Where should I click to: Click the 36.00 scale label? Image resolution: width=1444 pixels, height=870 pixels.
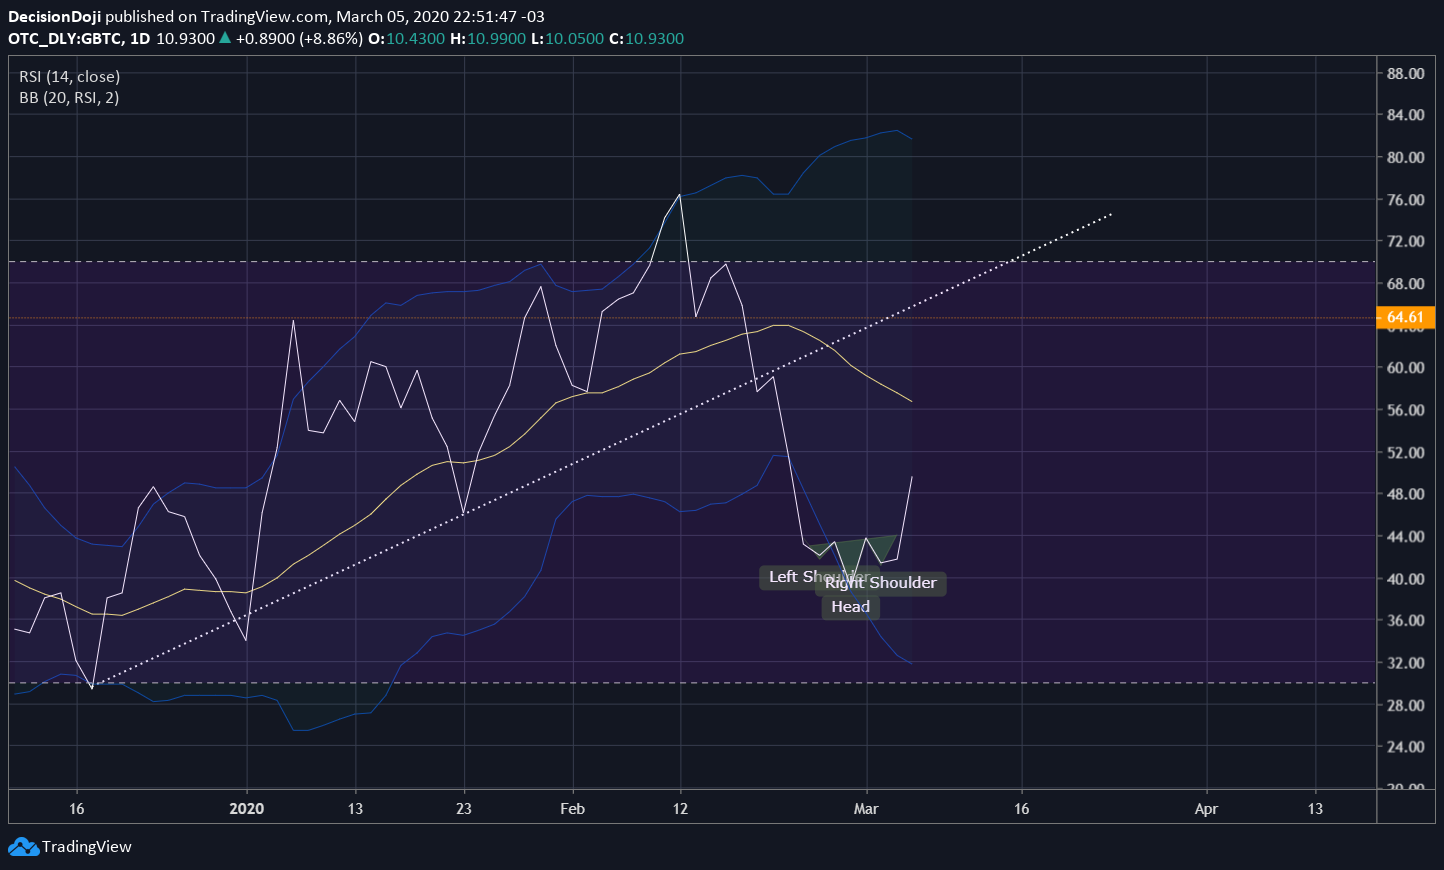click(1405, 621)
